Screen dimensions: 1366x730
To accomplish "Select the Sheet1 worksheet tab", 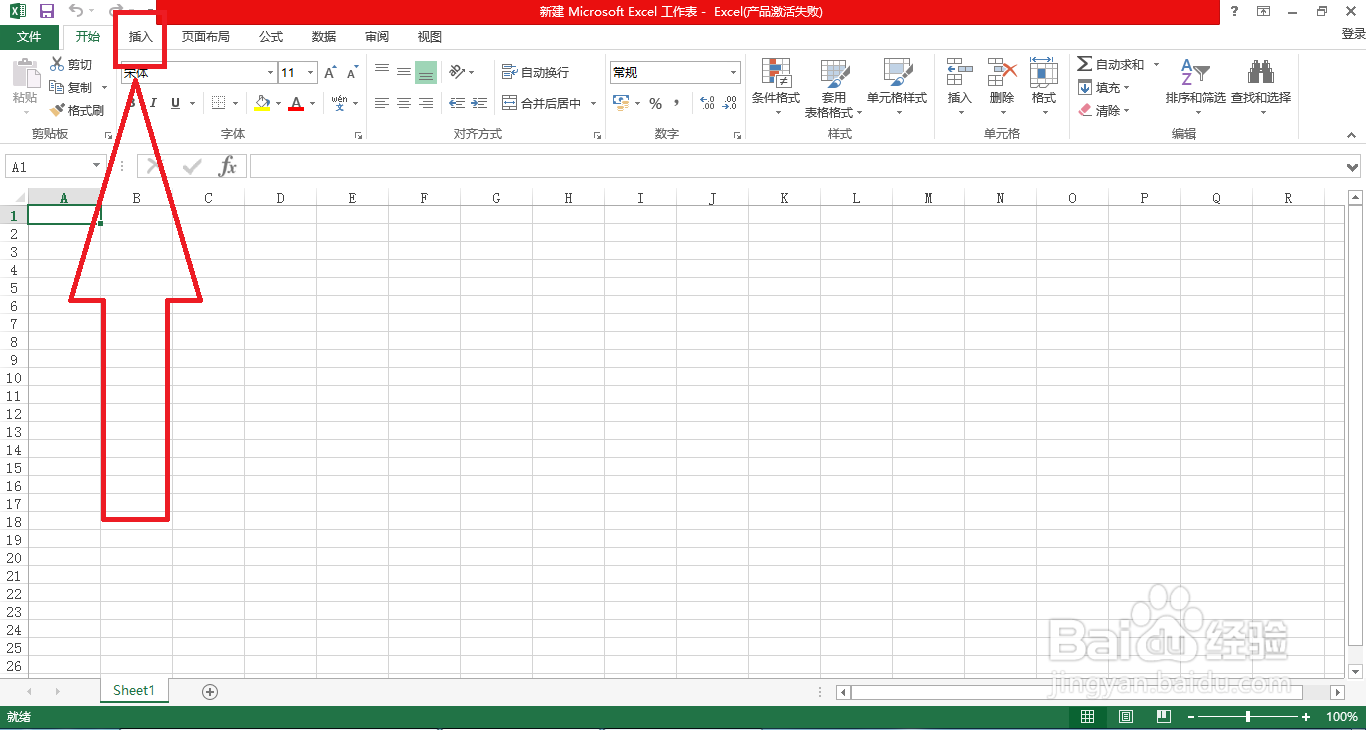I will click(134, 690).
